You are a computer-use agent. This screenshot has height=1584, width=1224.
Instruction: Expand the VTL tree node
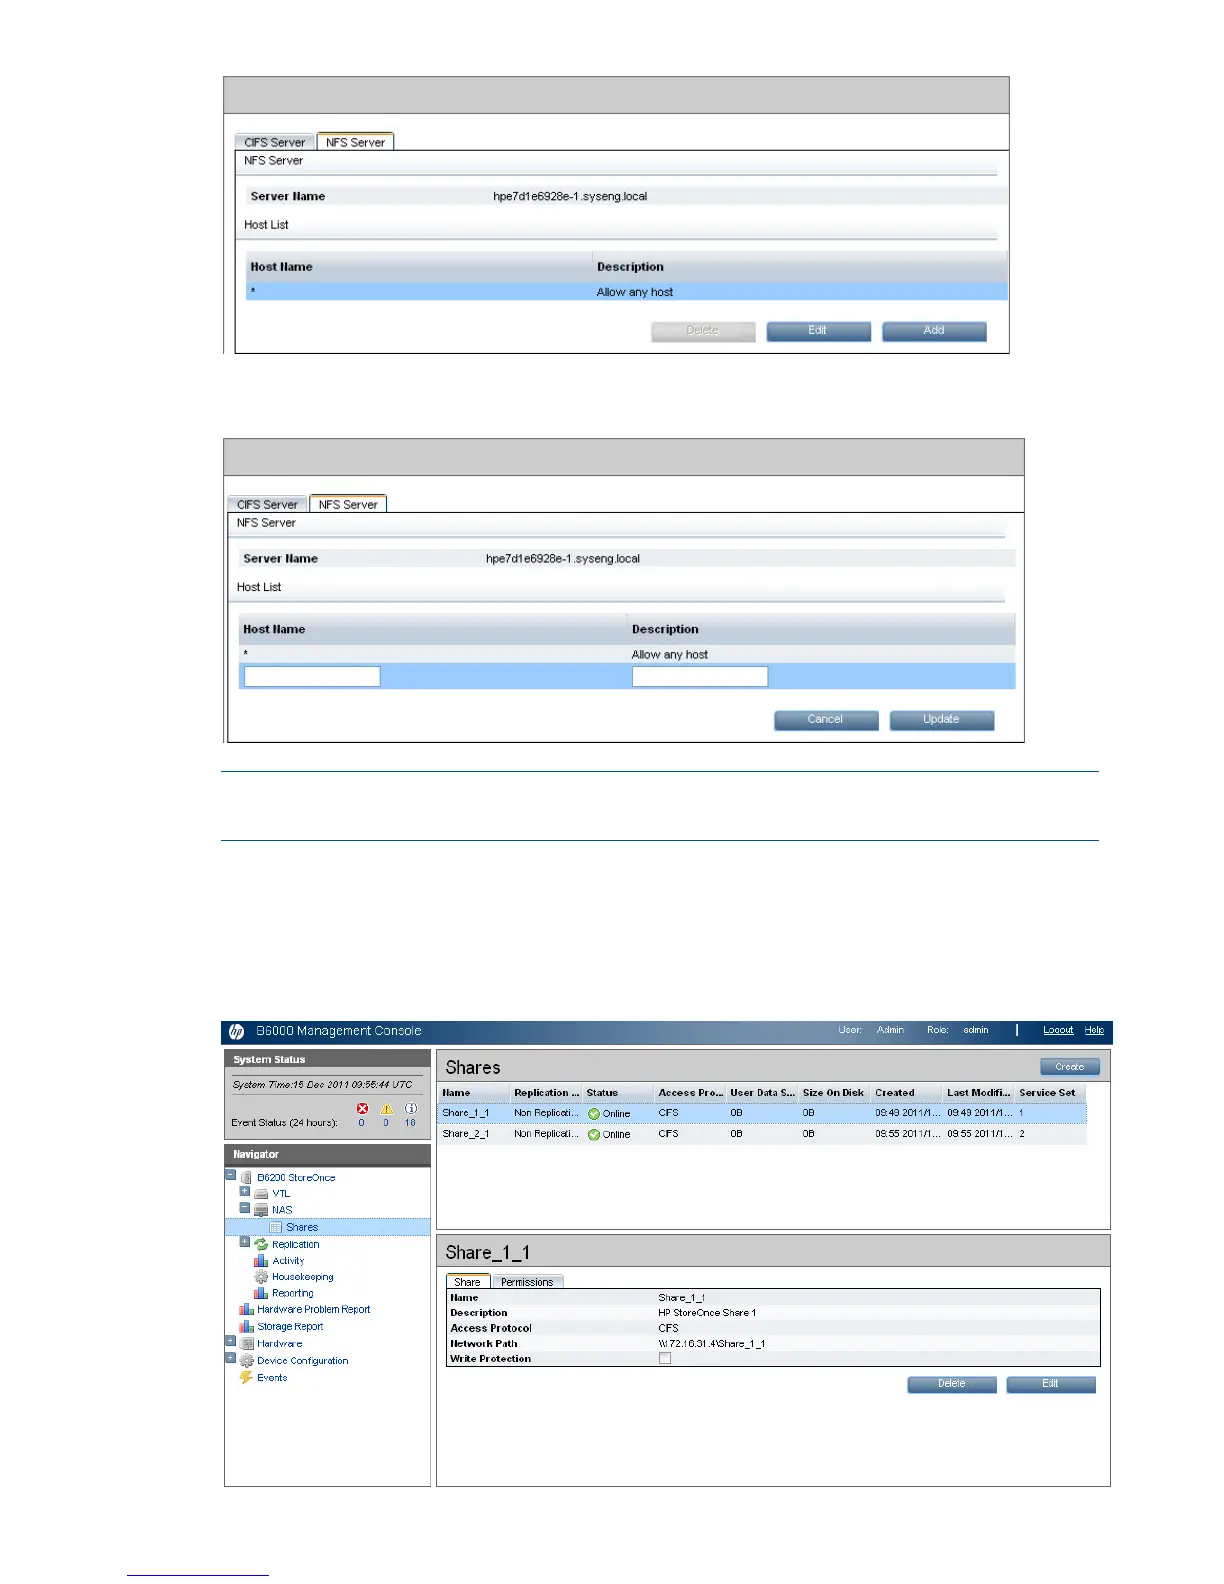pos(245,1191)
